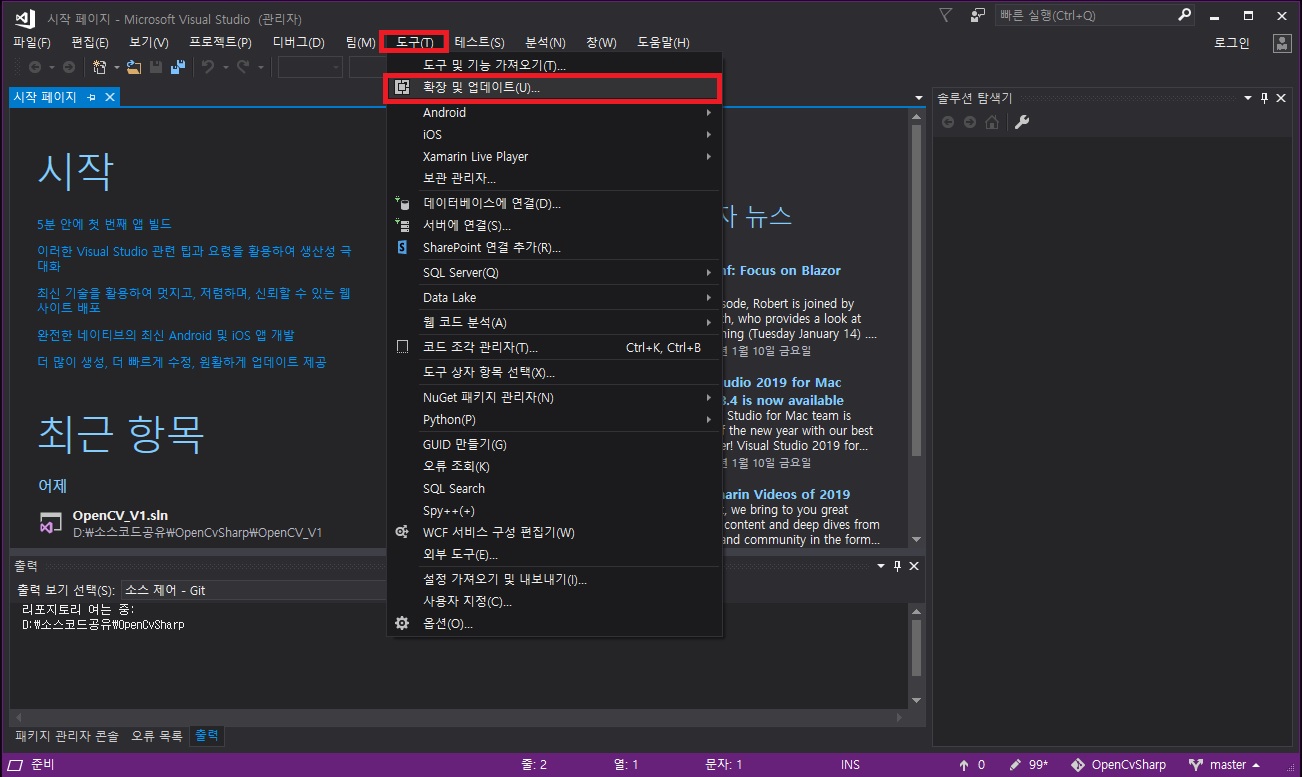This screenshot has height=777, width=1302.
Task: Pin the 출력 output panel
Action: [x=897, y=566]
